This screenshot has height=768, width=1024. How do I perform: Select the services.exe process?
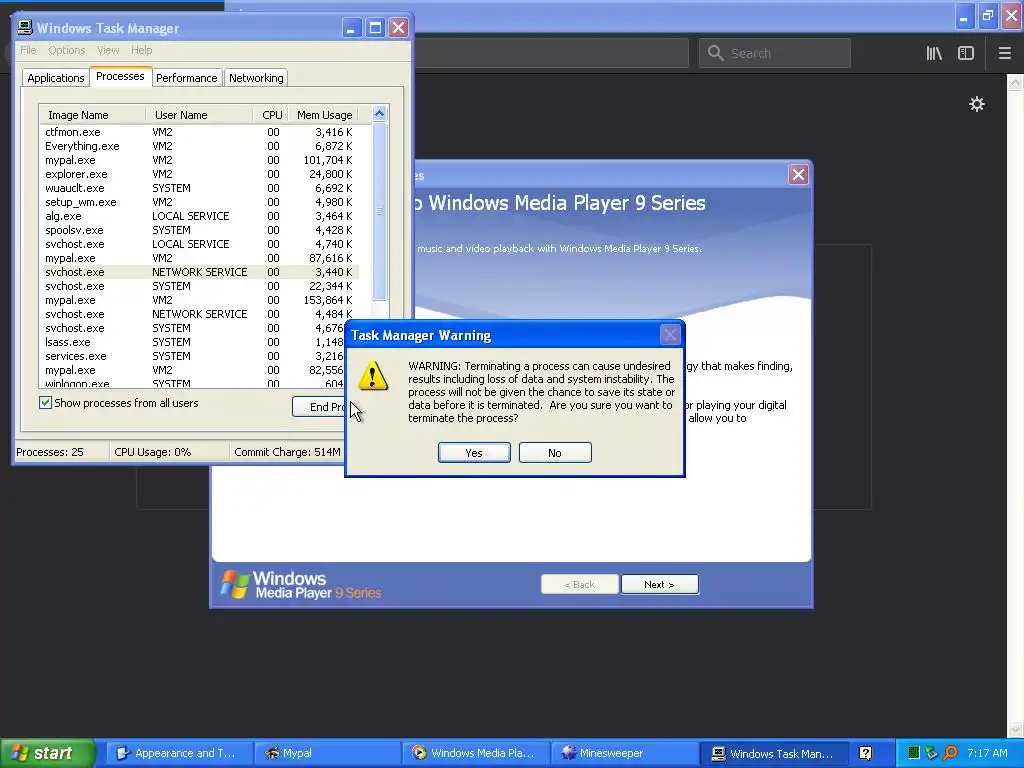[x=193, y=356]
